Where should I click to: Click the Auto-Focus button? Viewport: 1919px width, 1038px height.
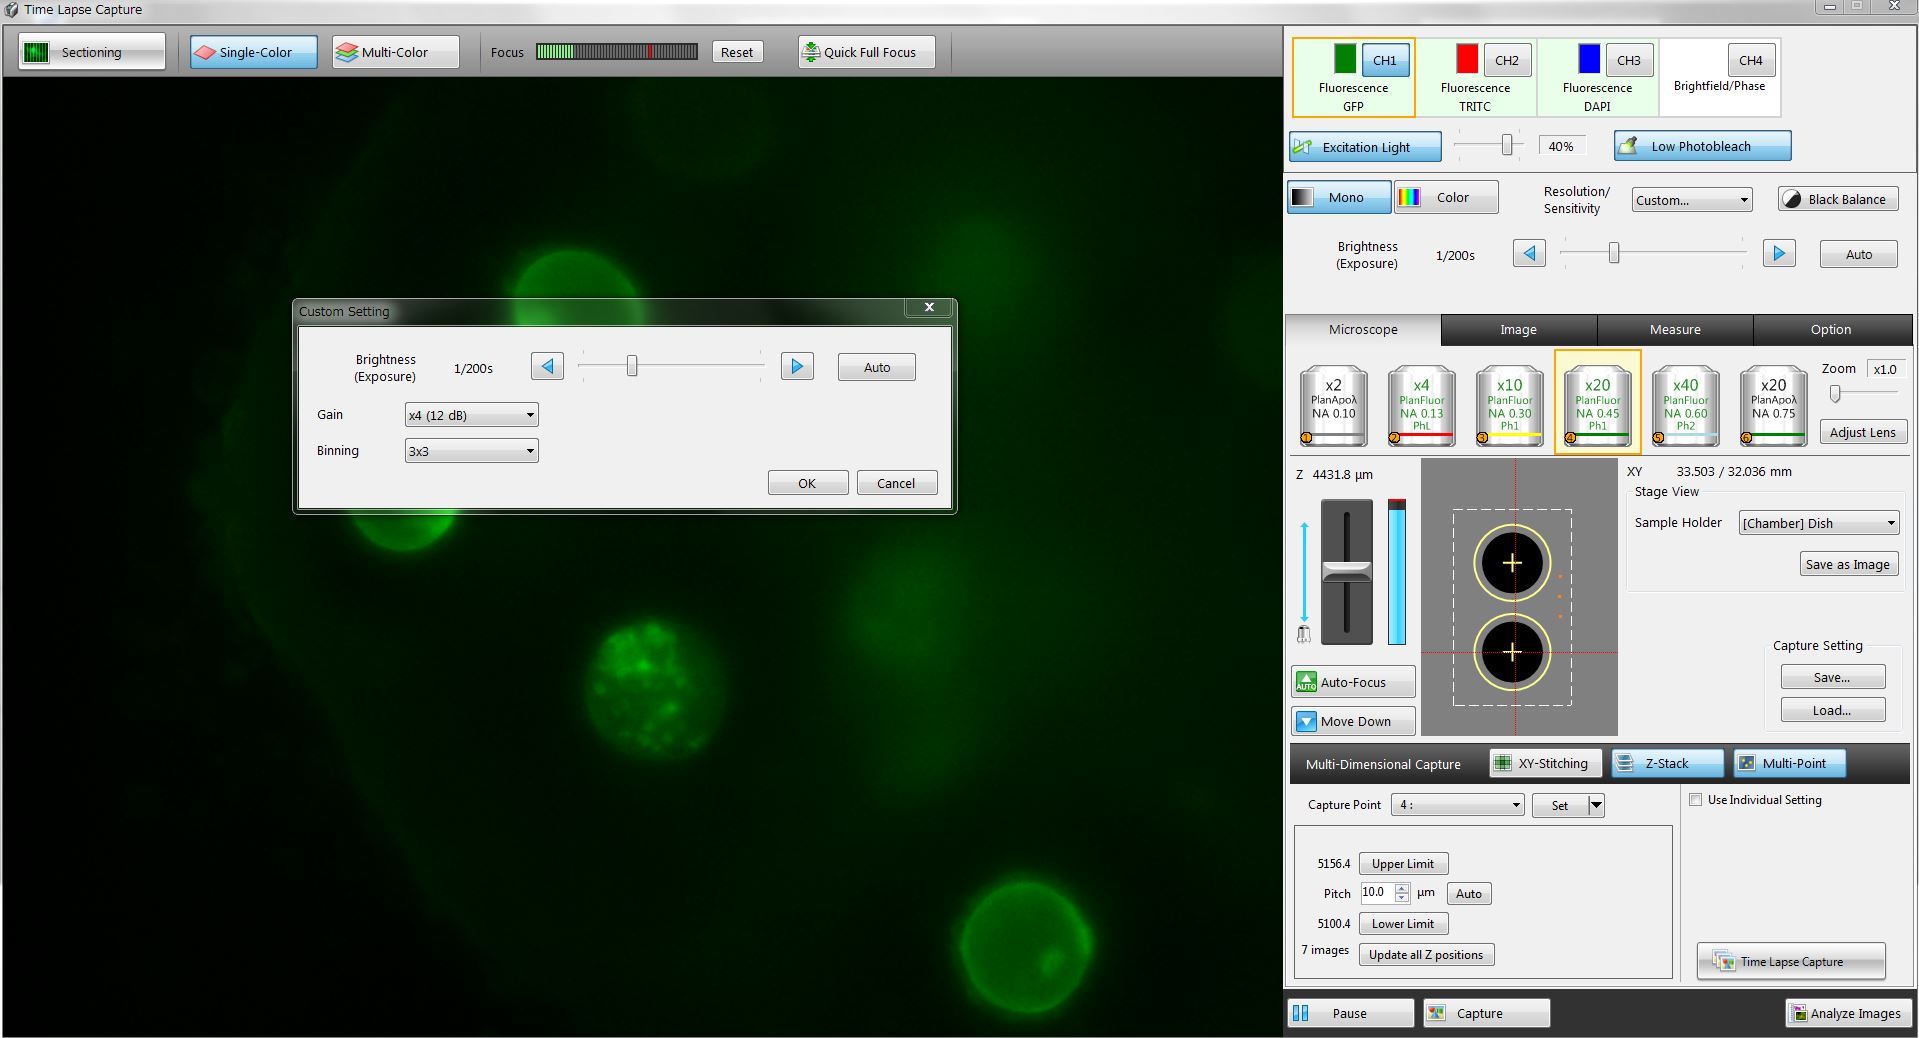click(1353, 682)
